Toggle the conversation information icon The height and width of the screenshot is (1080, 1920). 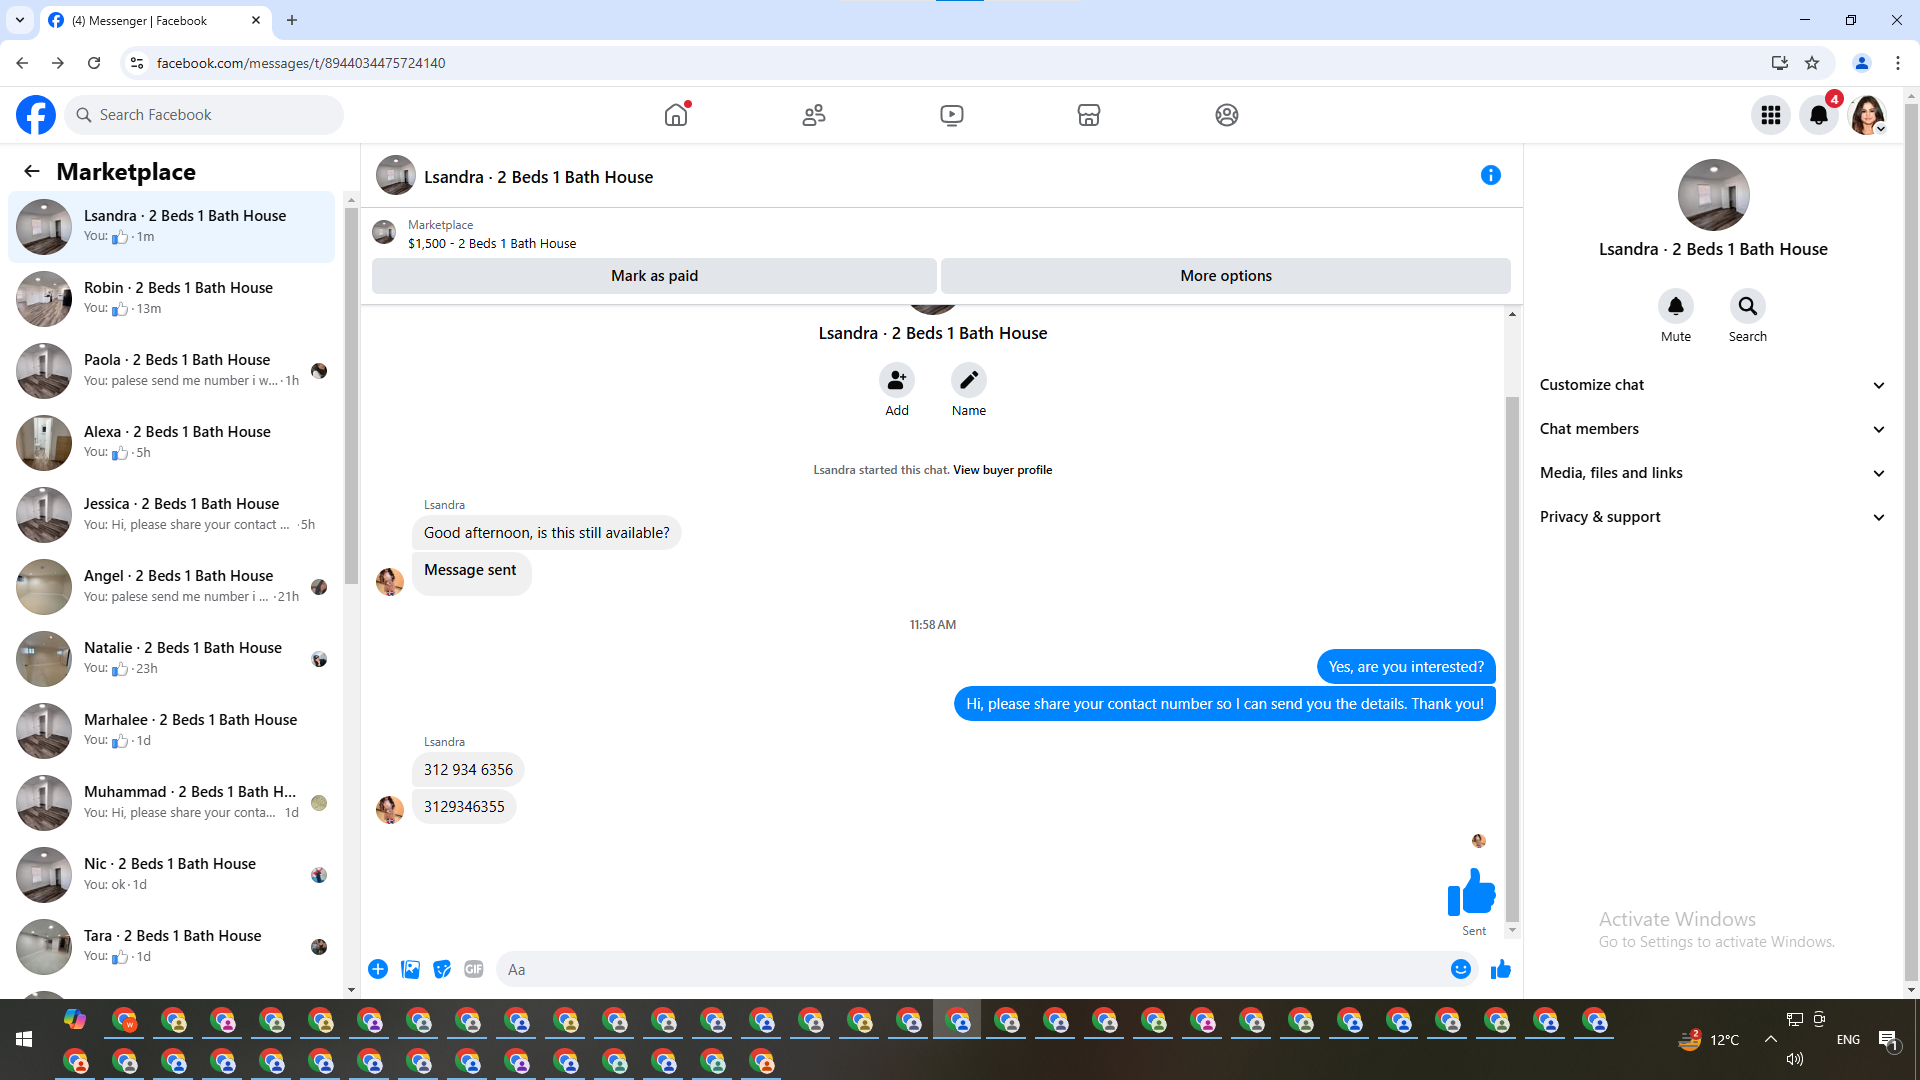(x=1491, y=175)
